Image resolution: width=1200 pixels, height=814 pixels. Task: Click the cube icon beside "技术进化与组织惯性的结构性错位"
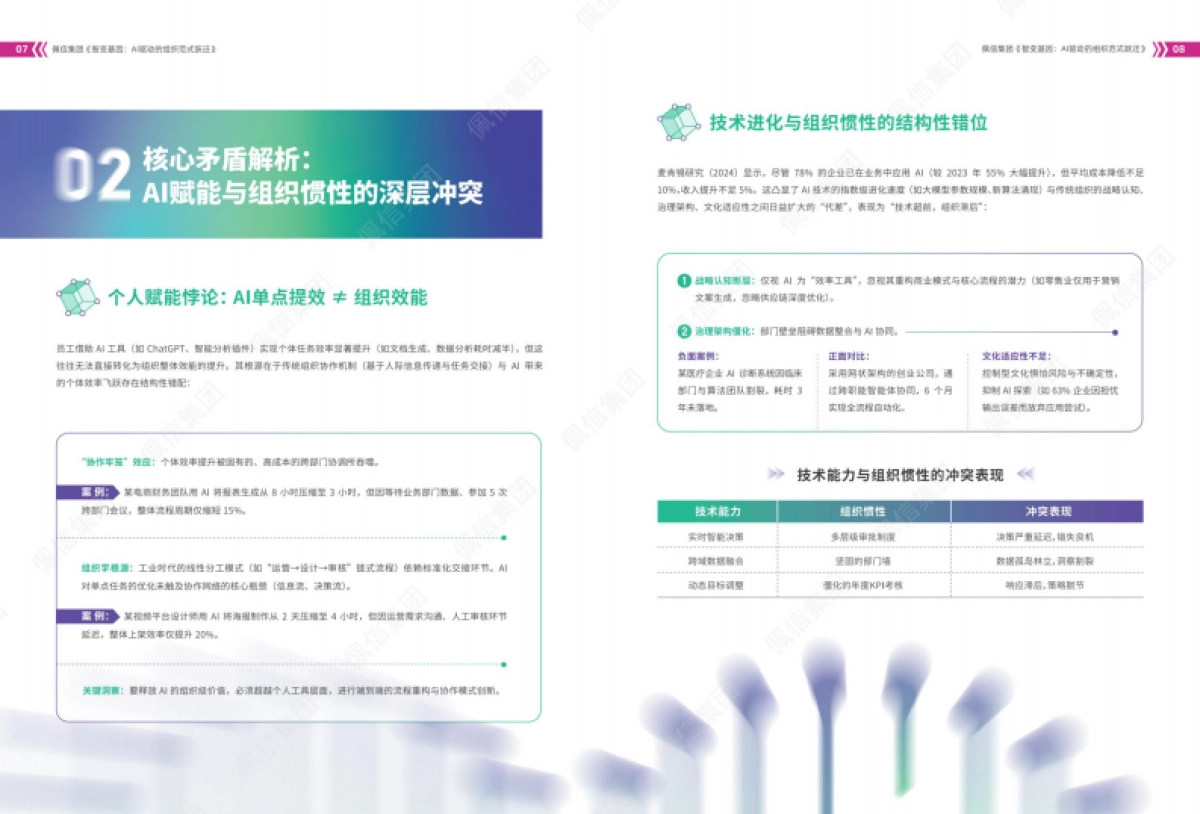pyautogui.click(x=679, y=122)
